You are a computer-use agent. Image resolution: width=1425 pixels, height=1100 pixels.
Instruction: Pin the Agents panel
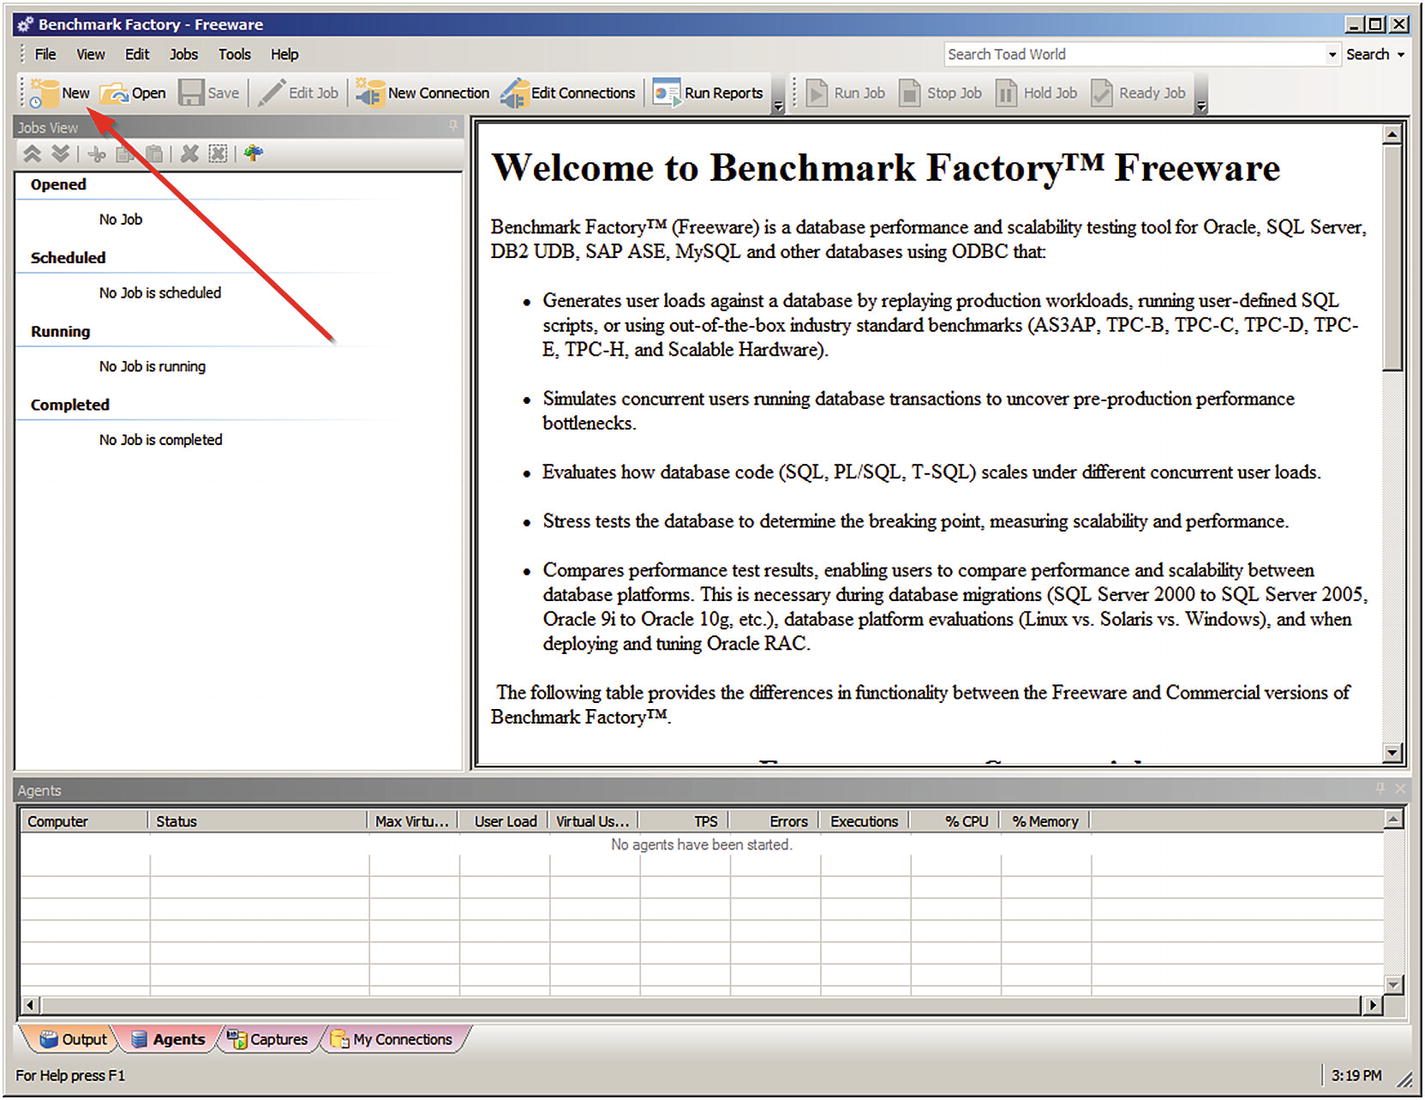(1381, 789)
